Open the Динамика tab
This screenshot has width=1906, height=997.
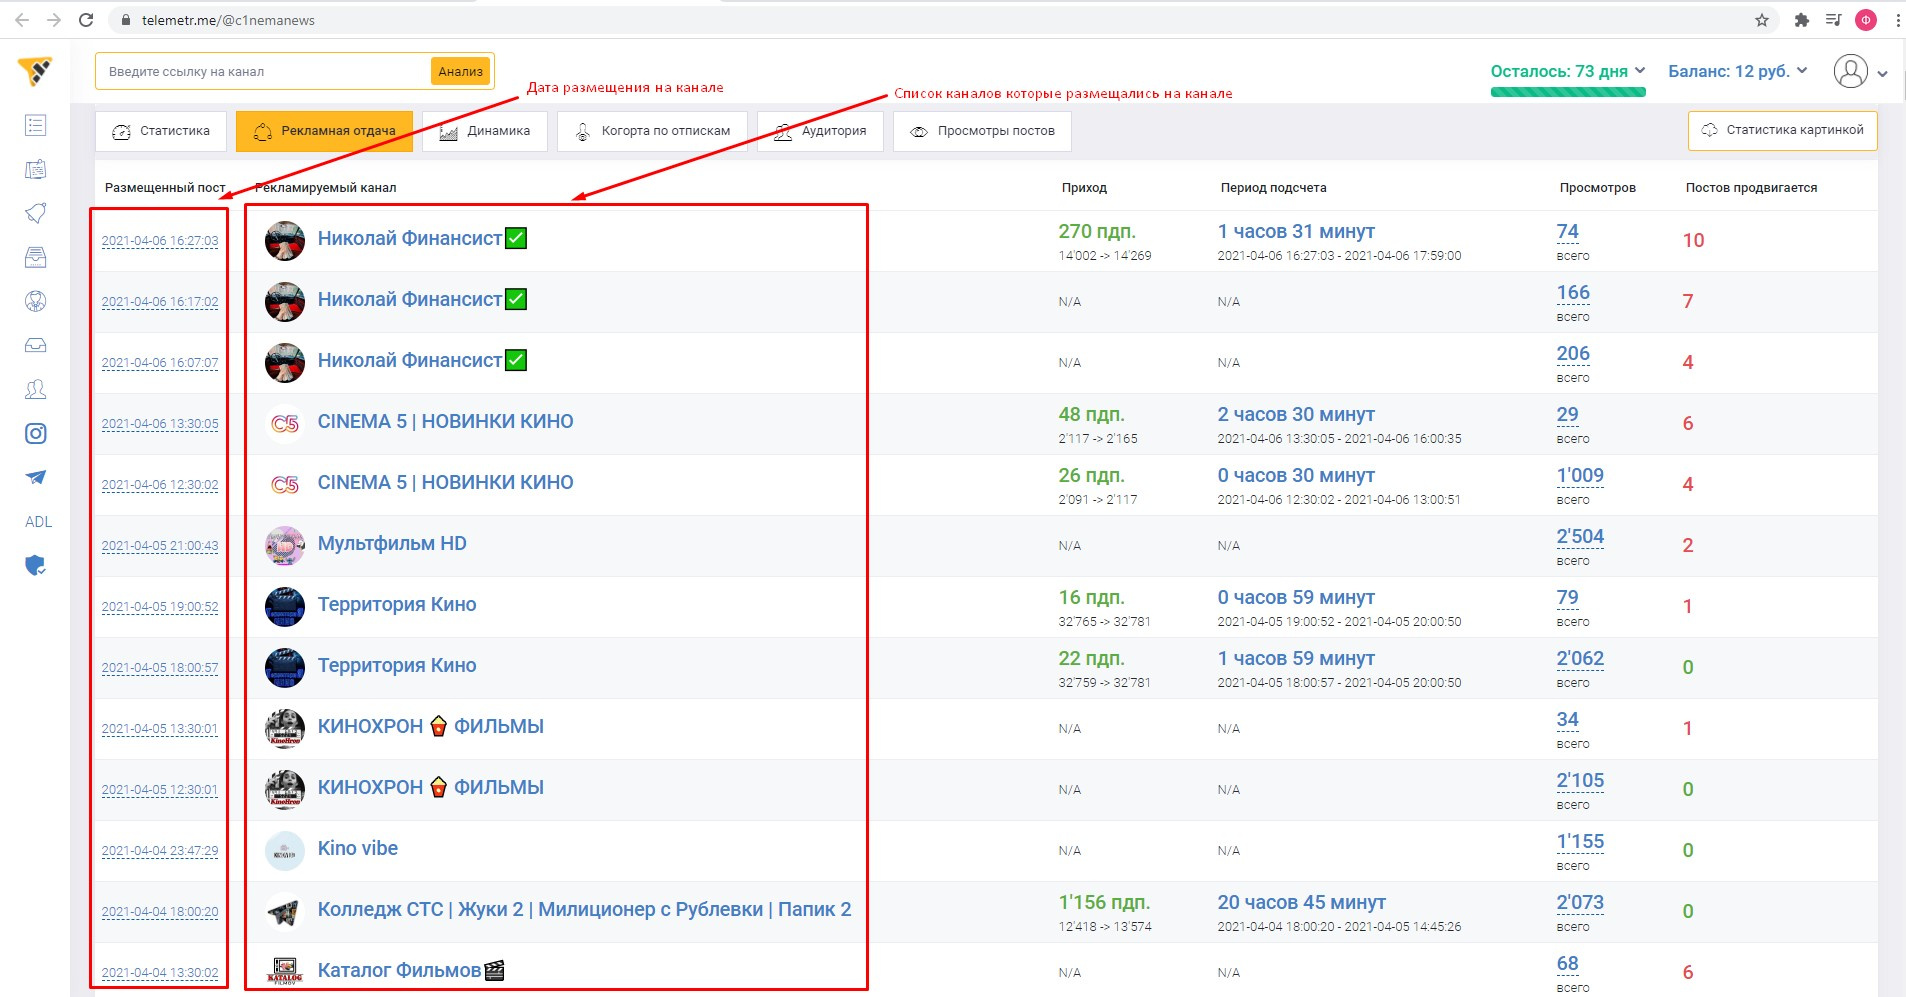pyautogui.click(x=485, y=131)
